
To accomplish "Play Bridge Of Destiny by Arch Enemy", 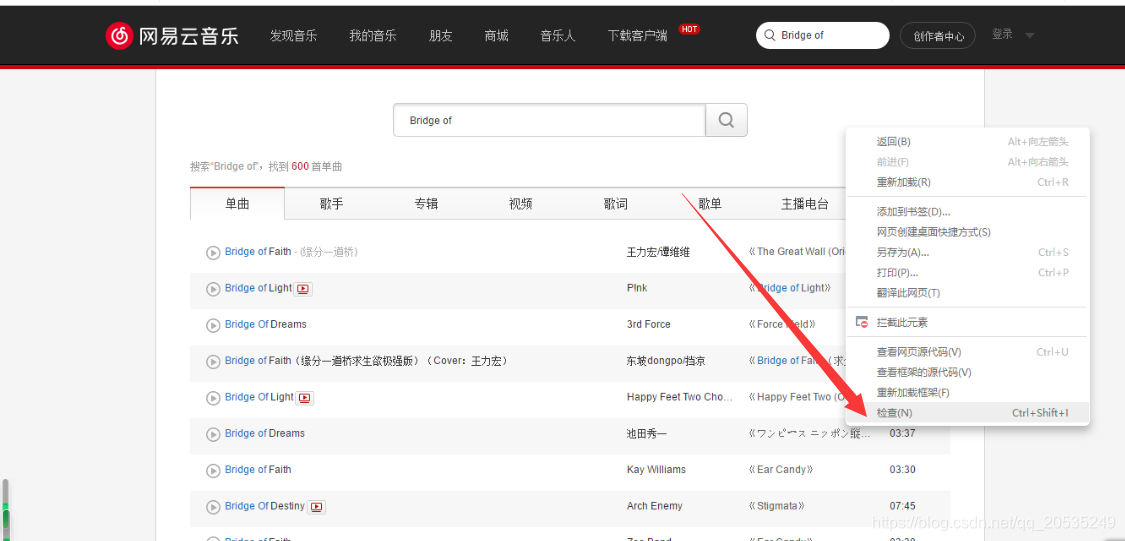I will [213, 507].
